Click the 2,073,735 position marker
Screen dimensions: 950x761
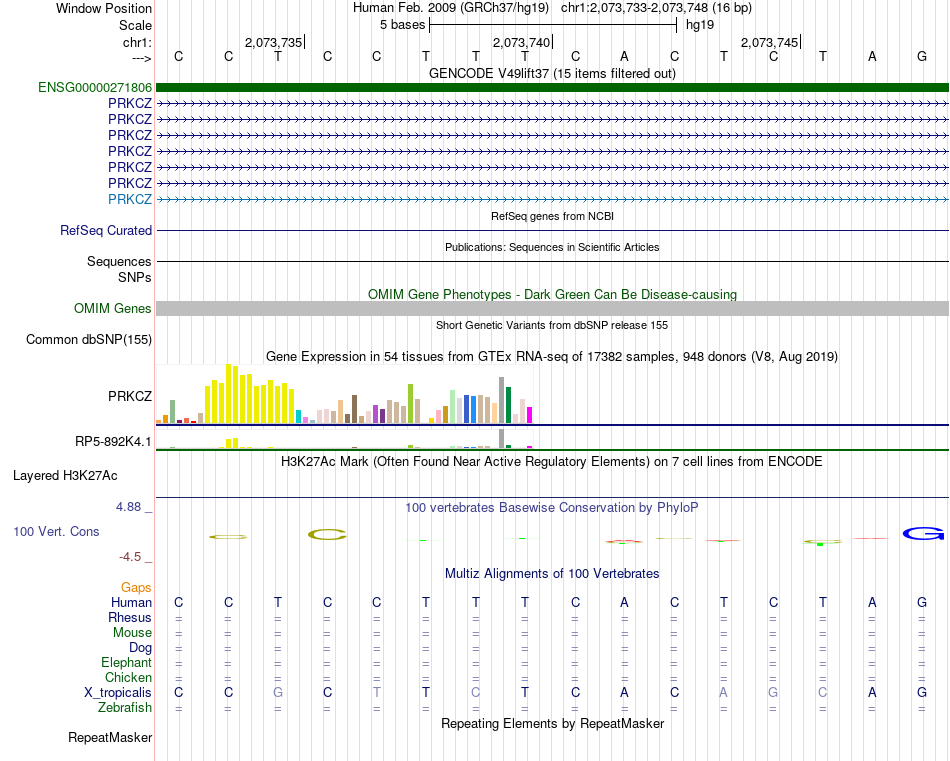[x=274, y=42]
